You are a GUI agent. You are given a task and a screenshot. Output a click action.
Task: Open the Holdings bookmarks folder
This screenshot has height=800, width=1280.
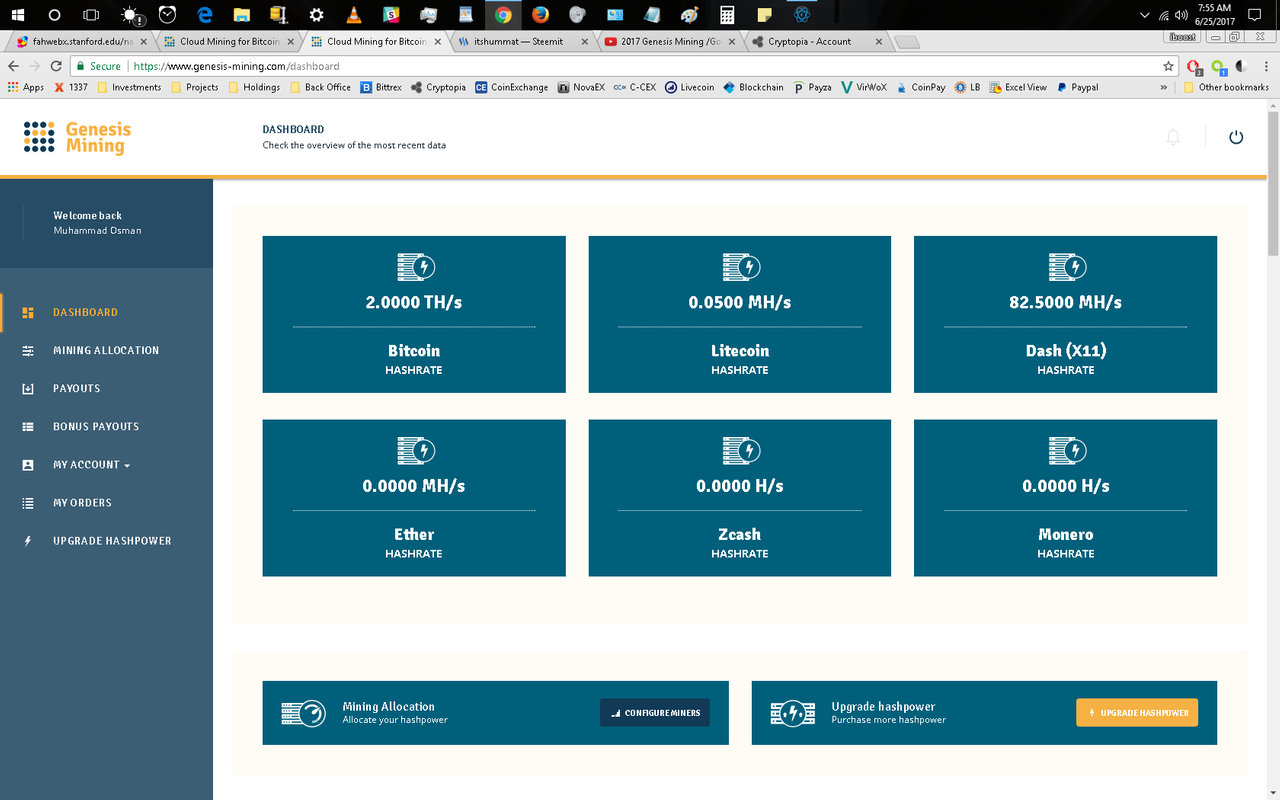254,87
